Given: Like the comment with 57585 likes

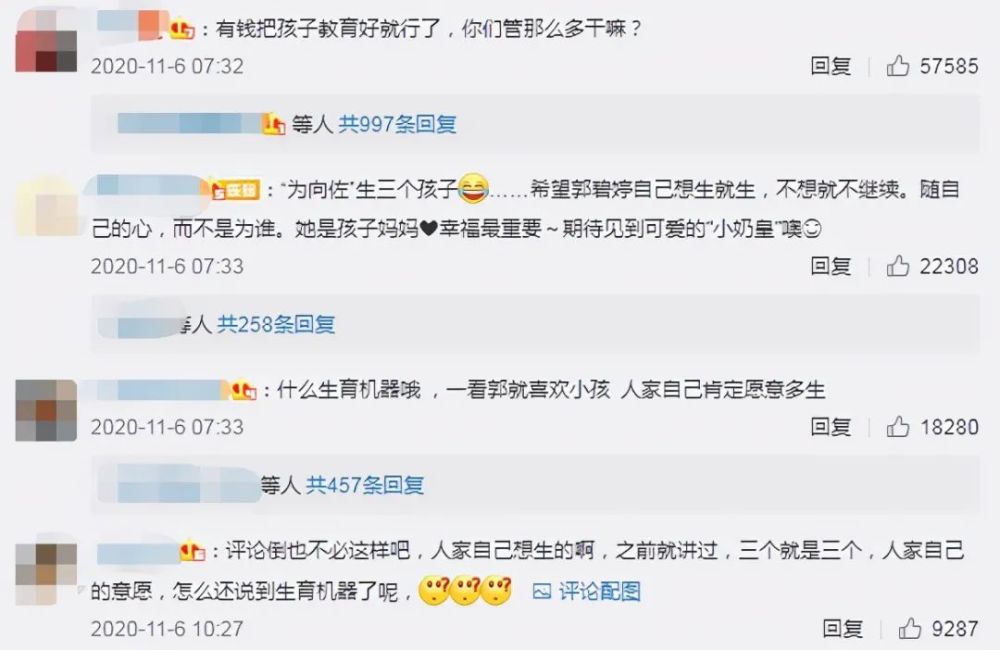Looking at the screenshot, I should coord(897,66).
